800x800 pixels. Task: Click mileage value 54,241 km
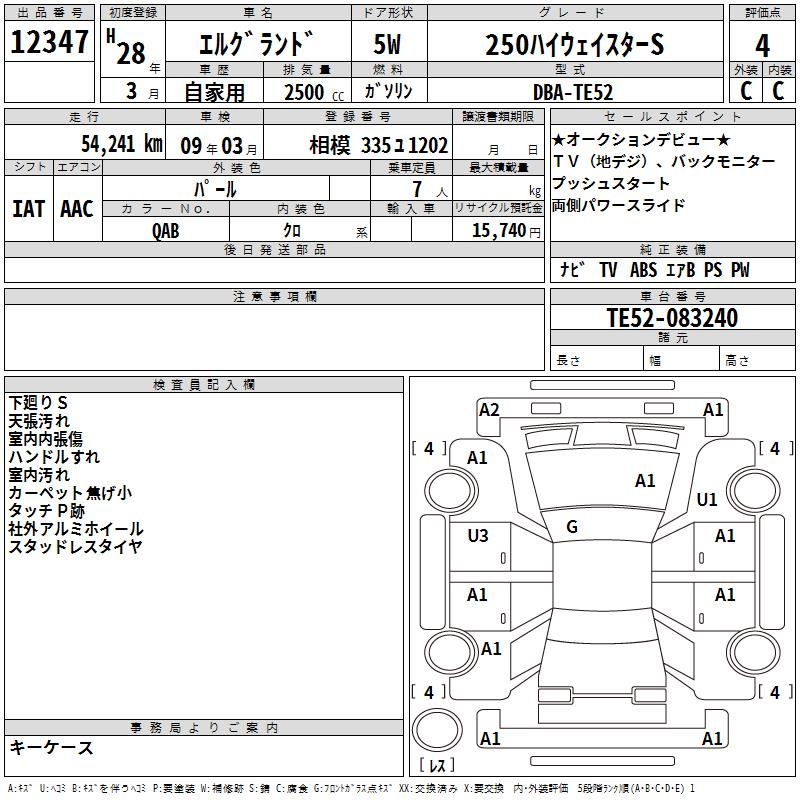122,144
